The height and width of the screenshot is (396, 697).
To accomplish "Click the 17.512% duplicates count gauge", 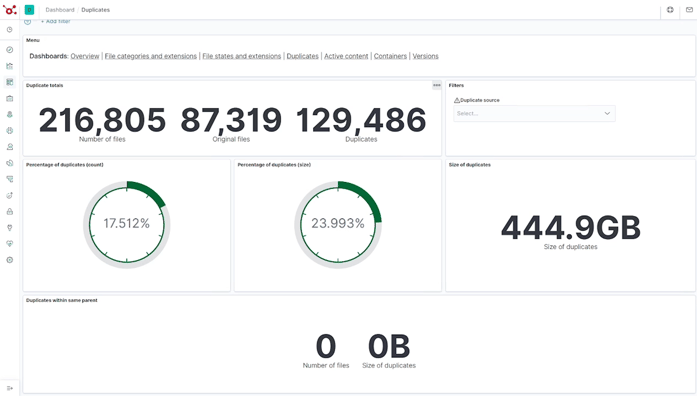I will pyautogui.click(x=127, y=224).
